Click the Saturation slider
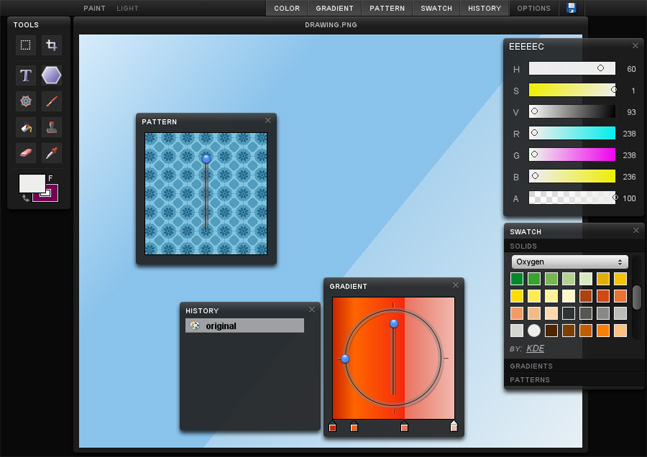The image size is (647, 457). coord(572,90)
